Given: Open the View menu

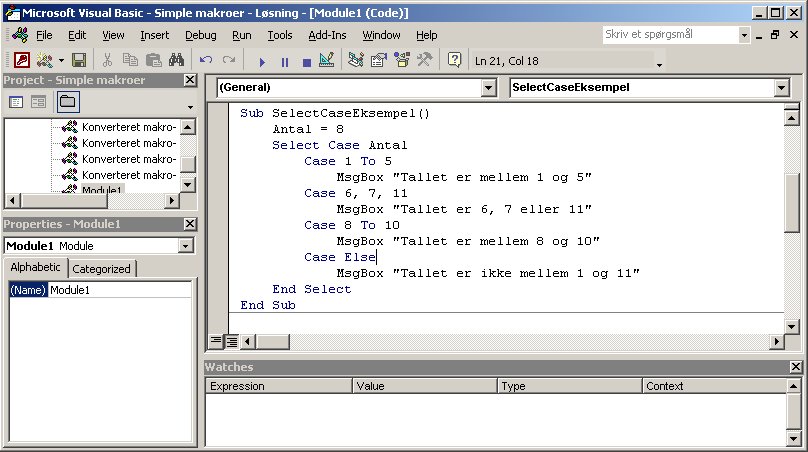Looking at the screenshot, I should (x=113, y=35).
